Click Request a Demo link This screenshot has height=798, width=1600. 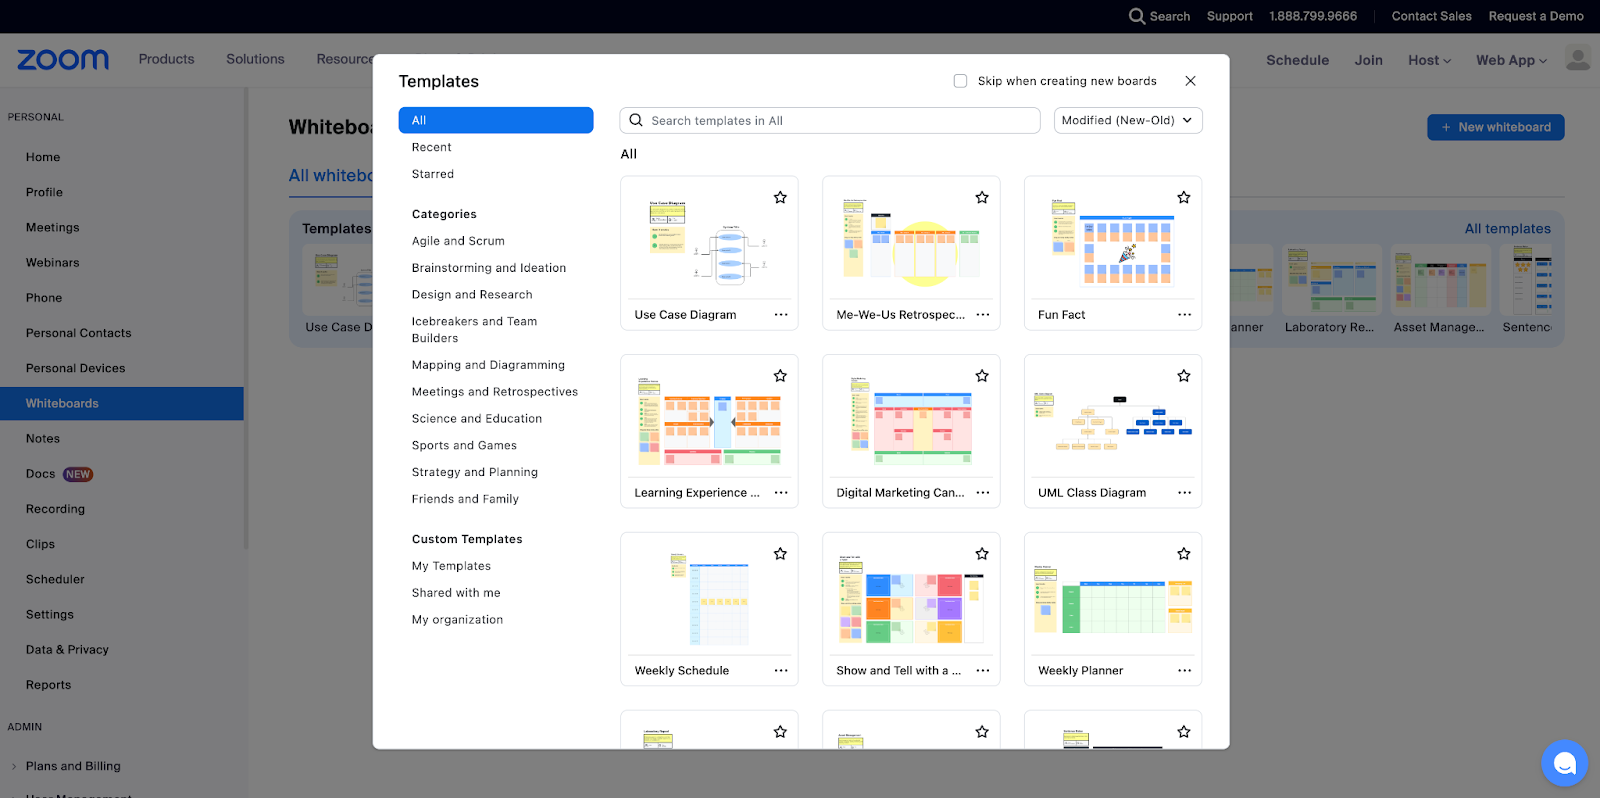tap(1536, 16)
